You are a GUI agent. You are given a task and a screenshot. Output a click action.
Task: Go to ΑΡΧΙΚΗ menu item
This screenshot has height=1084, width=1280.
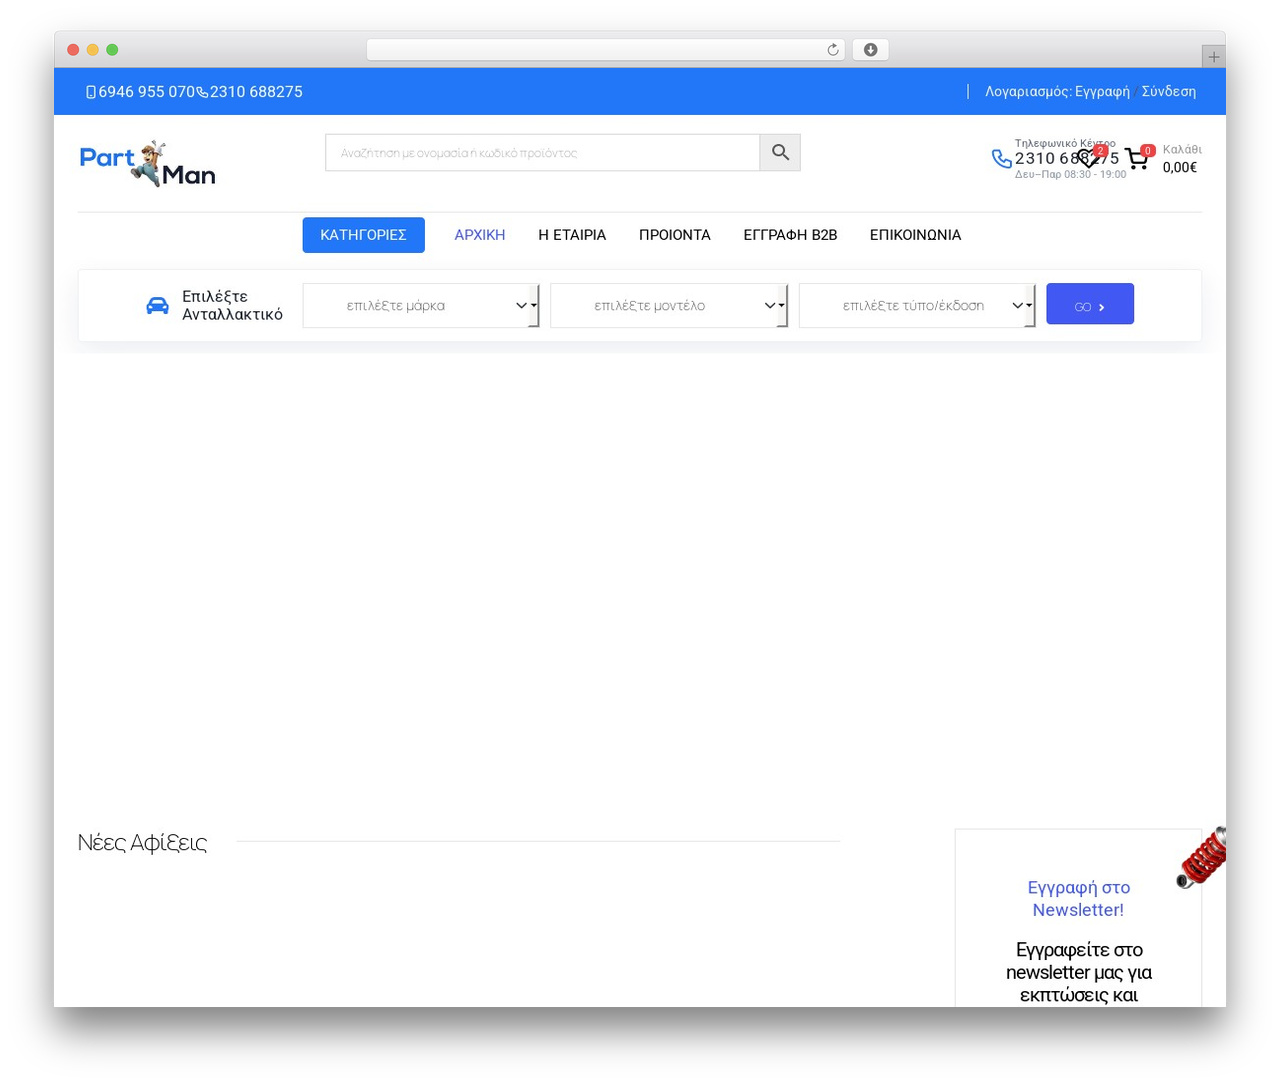coord(480,235)
